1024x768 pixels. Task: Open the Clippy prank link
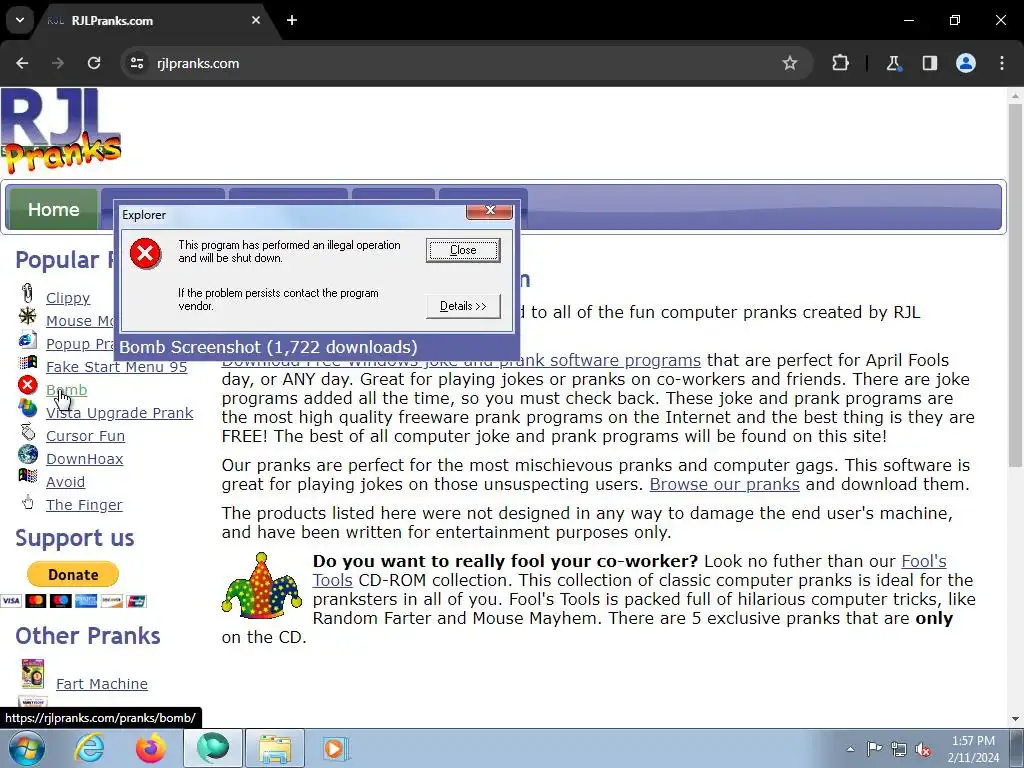[x=68, y=298]
